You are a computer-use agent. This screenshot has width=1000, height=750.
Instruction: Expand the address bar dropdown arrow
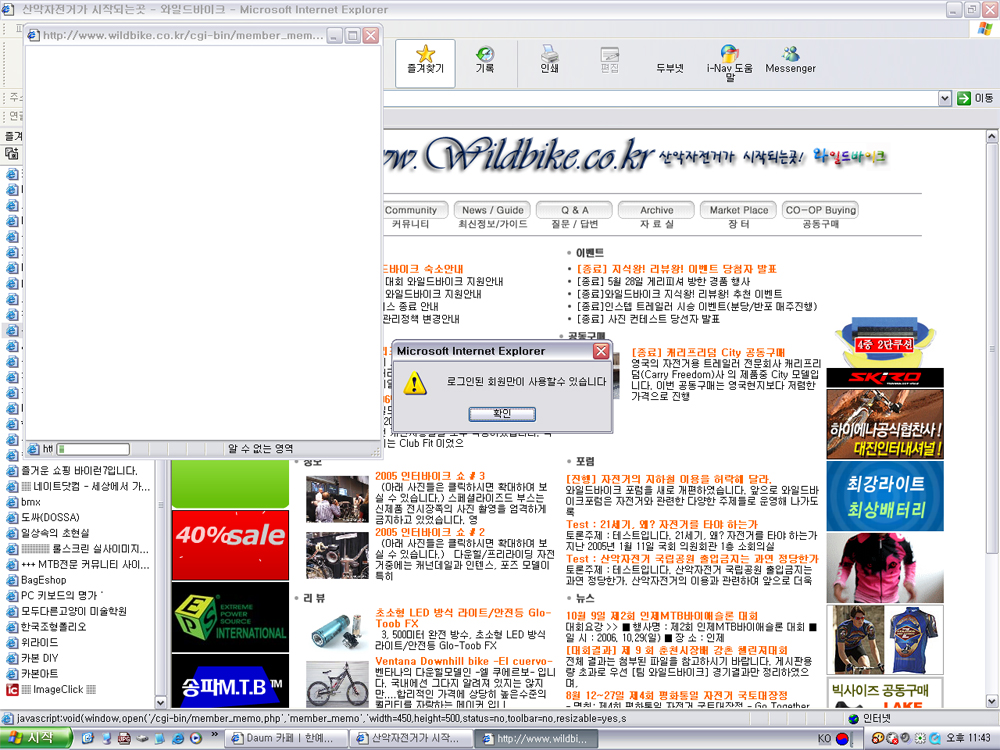[943, 98]
